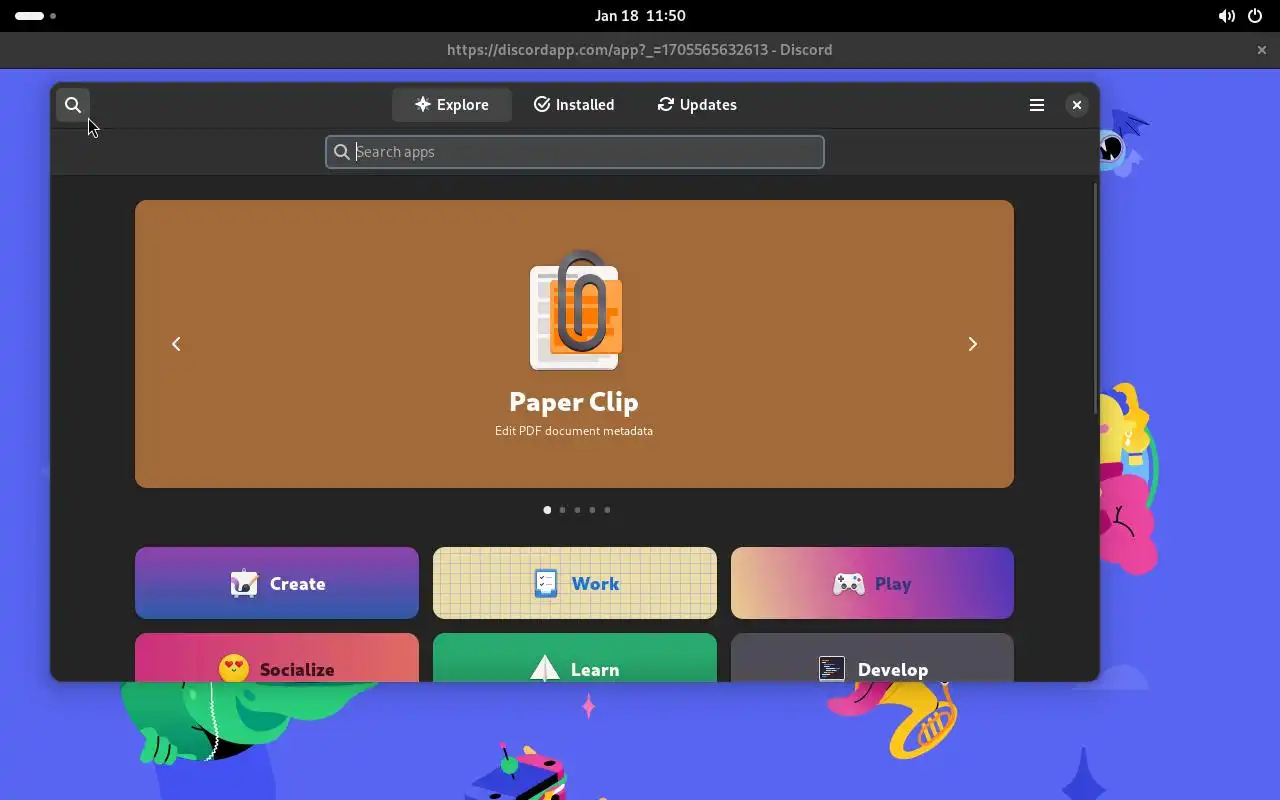Click the volume icon in top bar
The height and width of the screenshot is (800, 1280).
click(1227, 16)
